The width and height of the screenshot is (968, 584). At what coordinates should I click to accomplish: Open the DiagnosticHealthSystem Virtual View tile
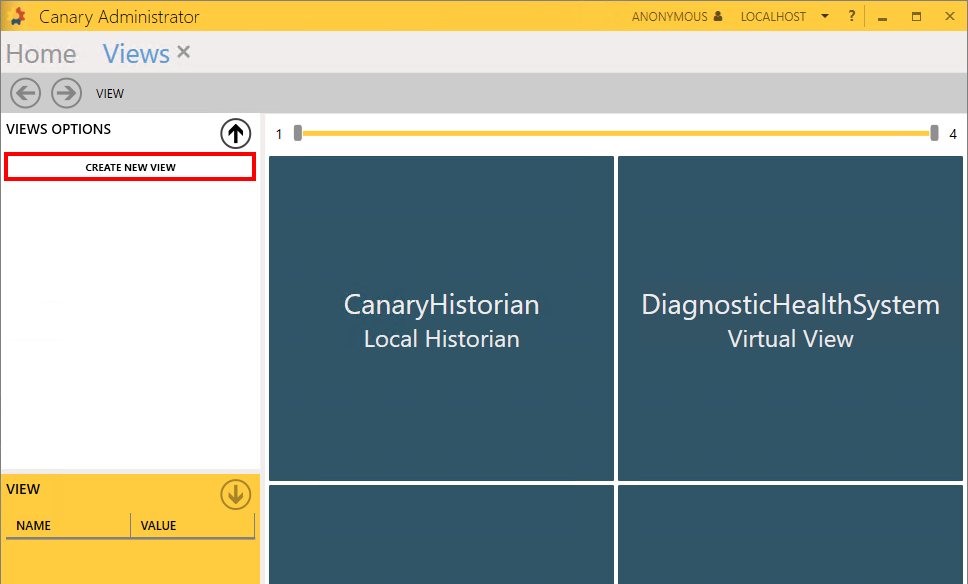[x=790, y=319]
